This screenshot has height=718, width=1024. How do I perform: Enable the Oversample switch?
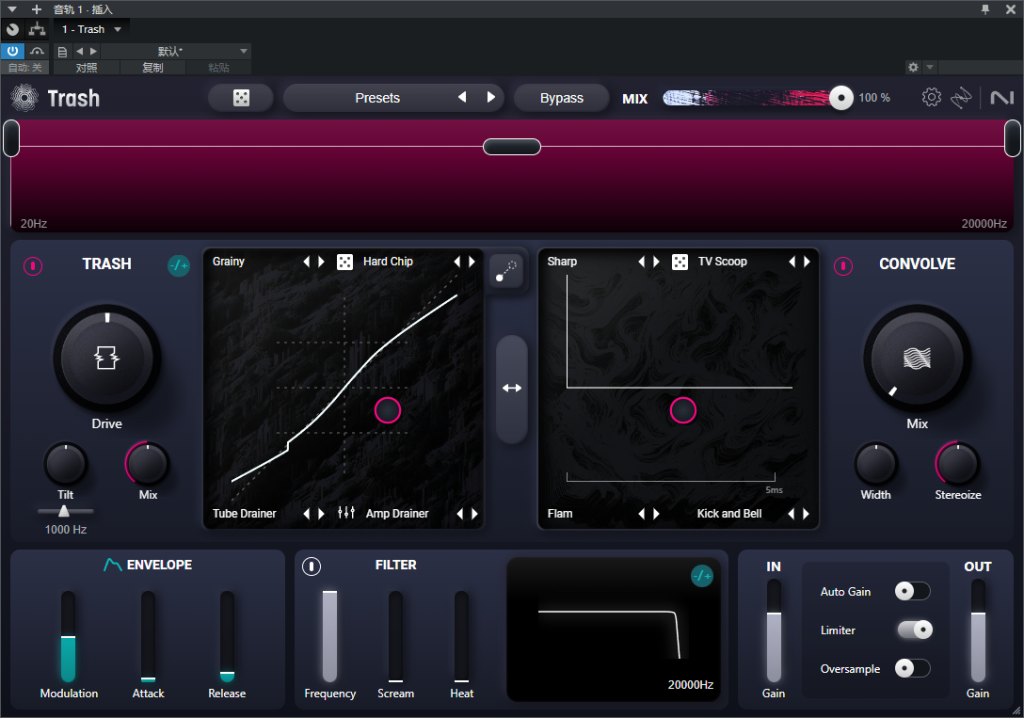pyautogui.click(x=912, y=668)
